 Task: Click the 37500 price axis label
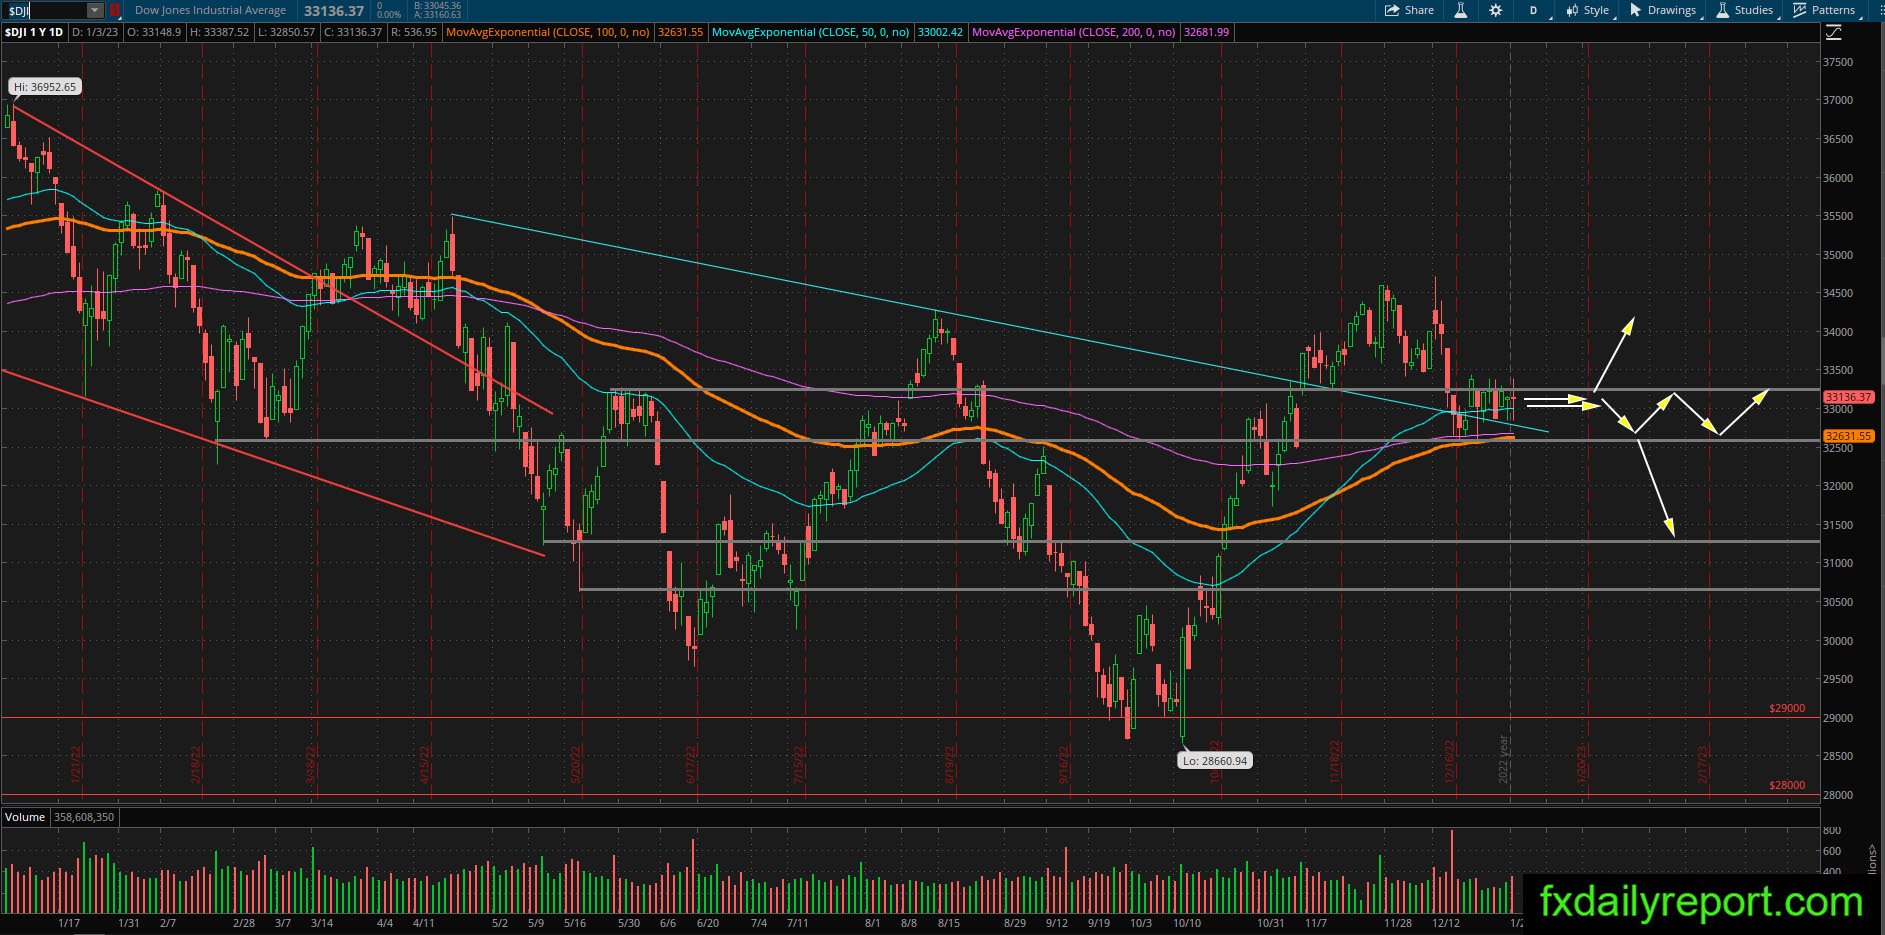[x=1838, y=62]
